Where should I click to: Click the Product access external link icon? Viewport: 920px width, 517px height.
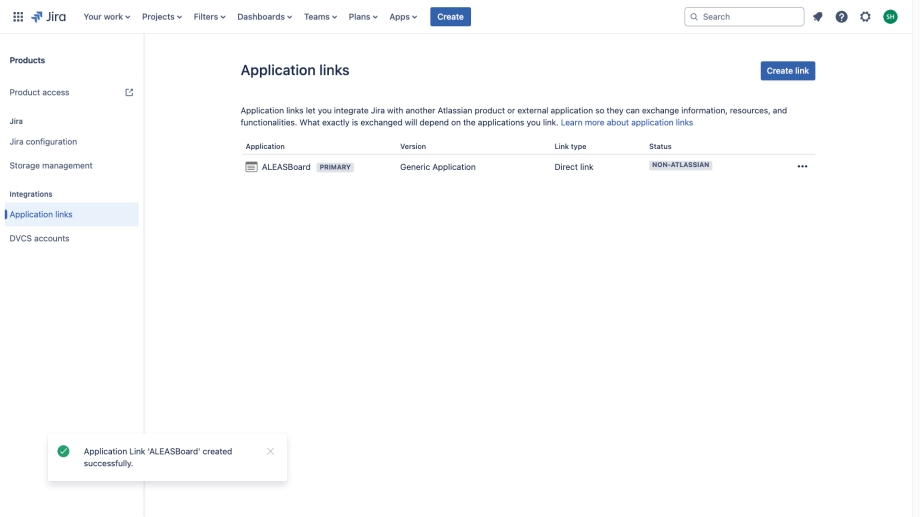pos(129,93)
